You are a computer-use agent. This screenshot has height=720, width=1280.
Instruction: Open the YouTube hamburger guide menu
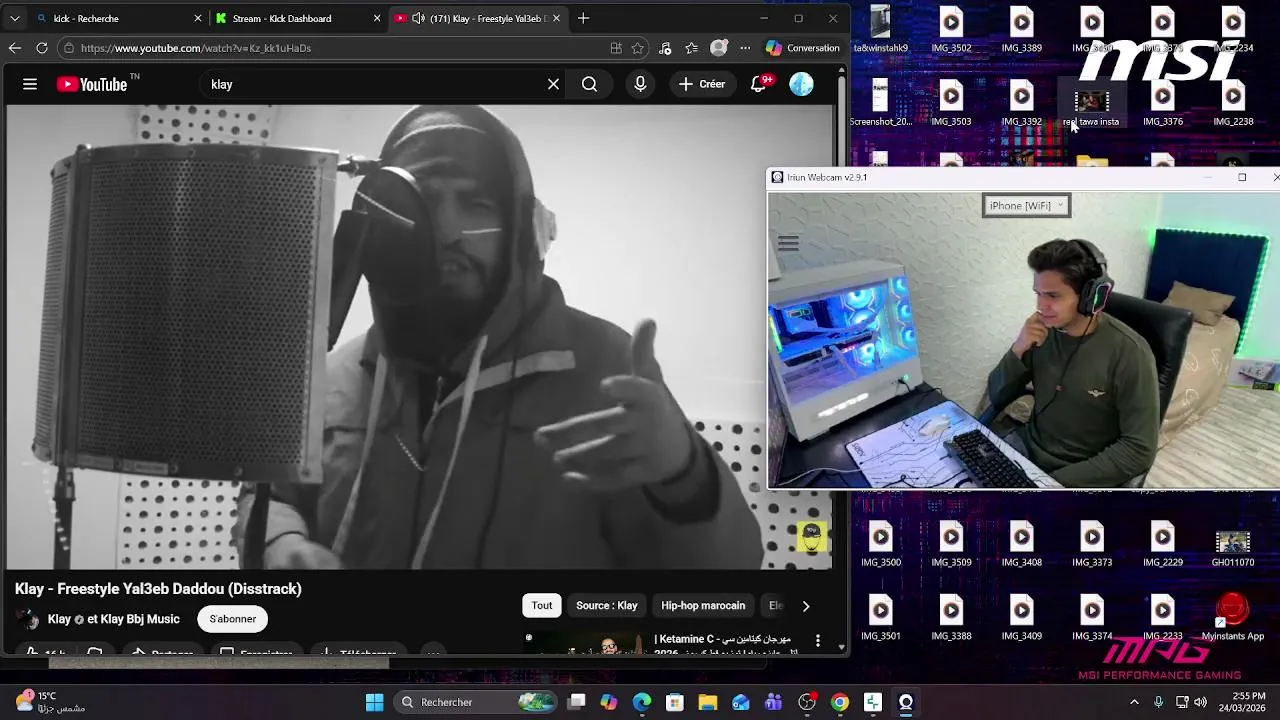pyautogui.click(x=30, y=84)
